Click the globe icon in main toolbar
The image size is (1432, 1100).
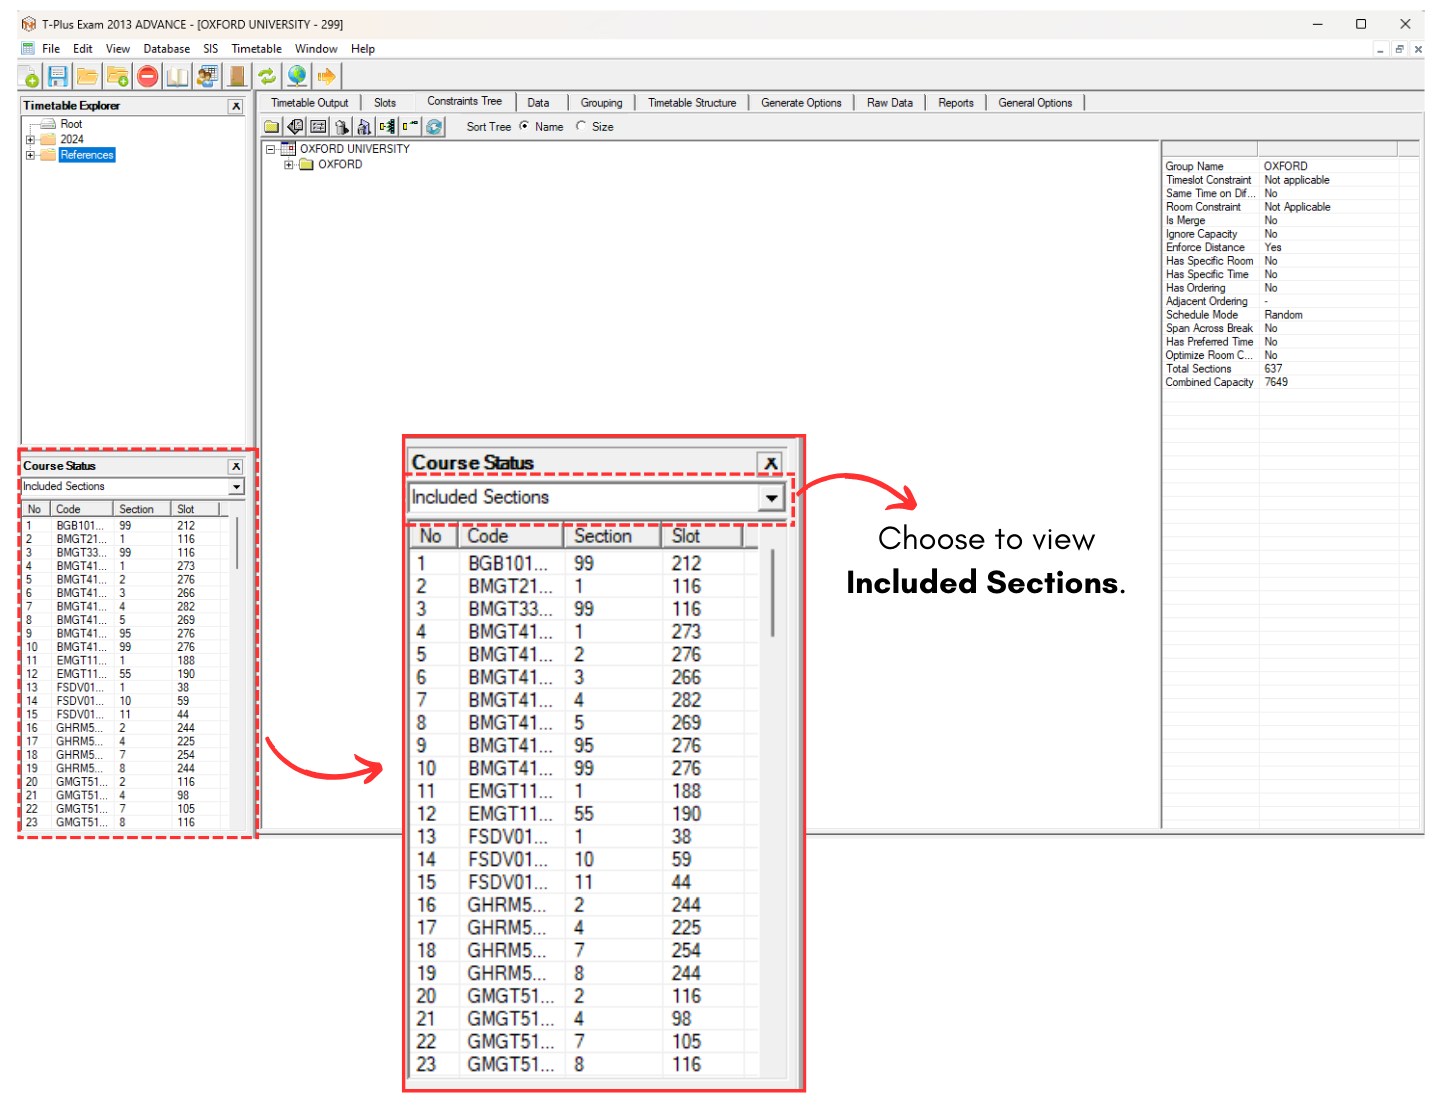[297, 76]
